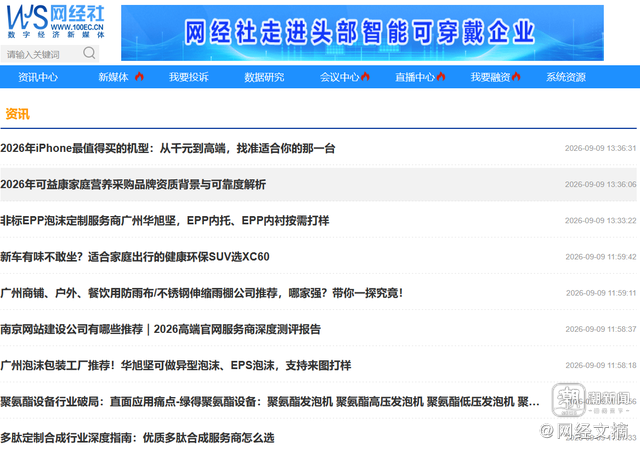Screen dimensions: 640x453
Task: Click the flame icon beside 我要融资
Action: 516,76
